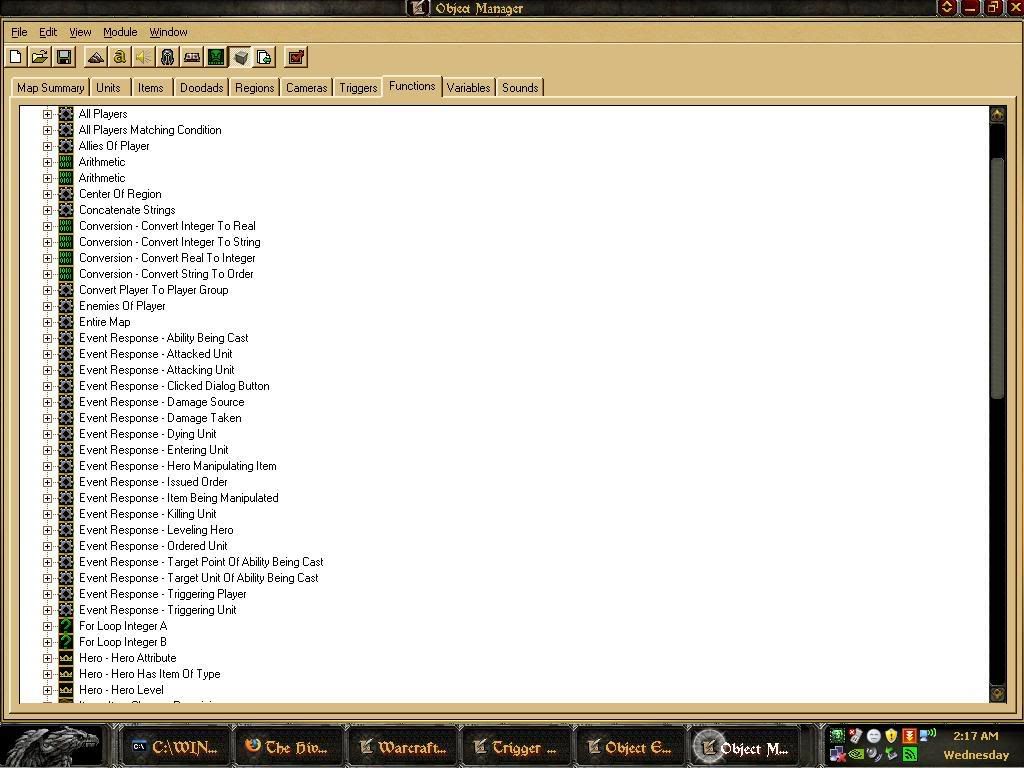Viewport: 1024px width, 768px height.
Task: Open the Object Editor helmet icon
Action: (x=168, y=57)
